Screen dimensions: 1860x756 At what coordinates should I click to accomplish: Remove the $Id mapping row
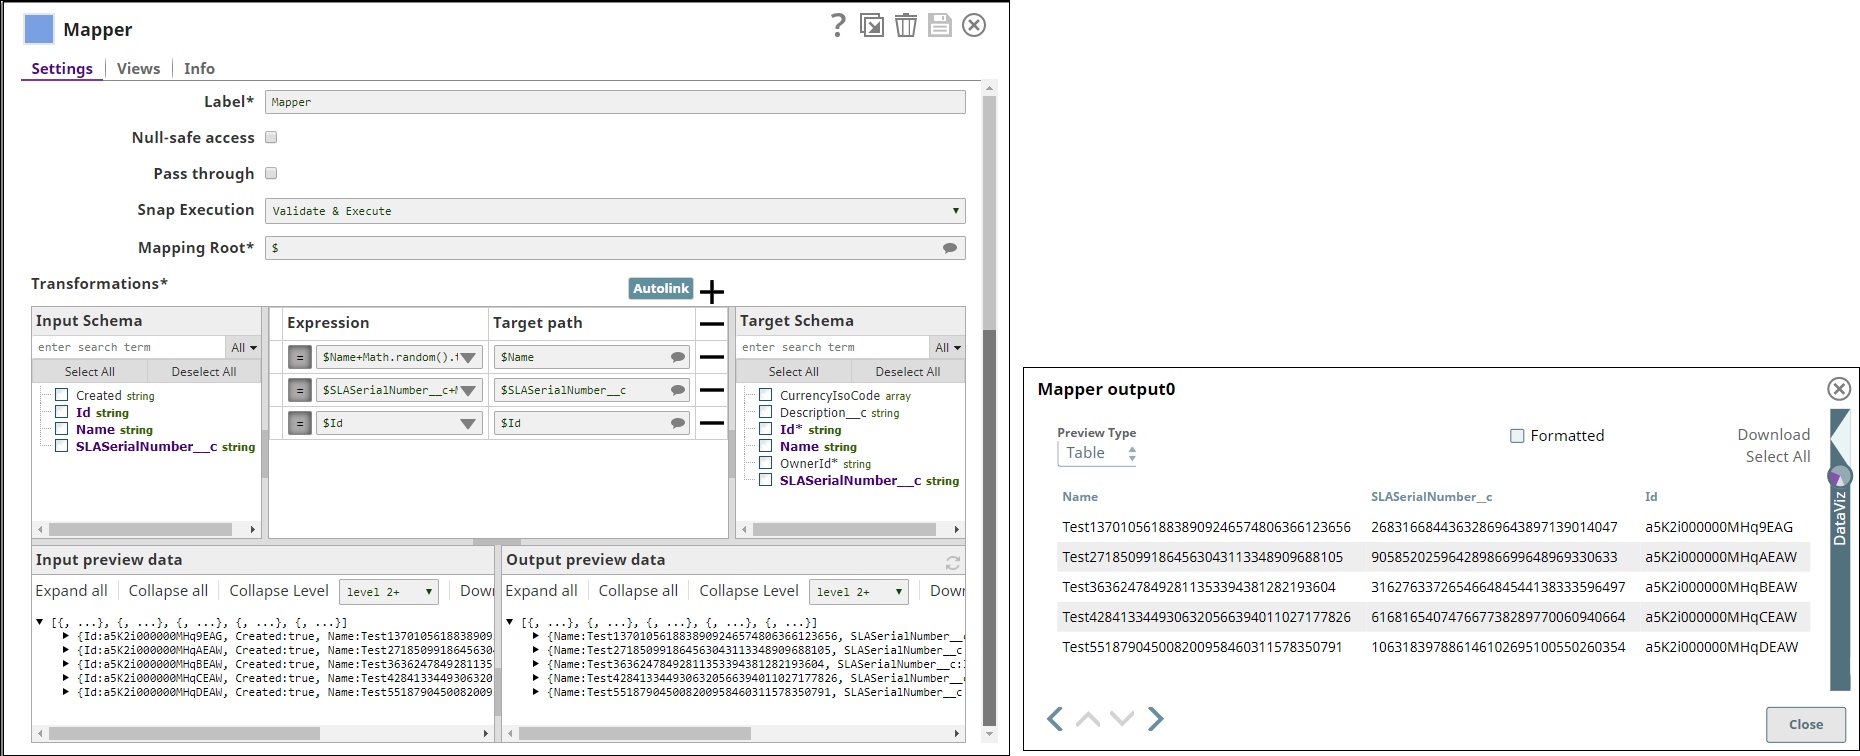tap(712, 423)
